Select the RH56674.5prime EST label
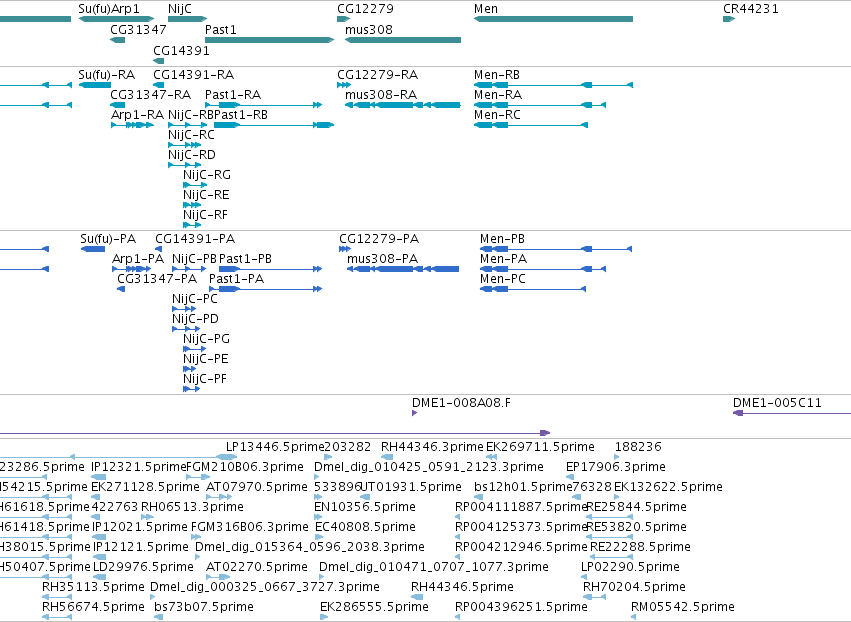This screenshot has width=851, height=622. [93, 607]
